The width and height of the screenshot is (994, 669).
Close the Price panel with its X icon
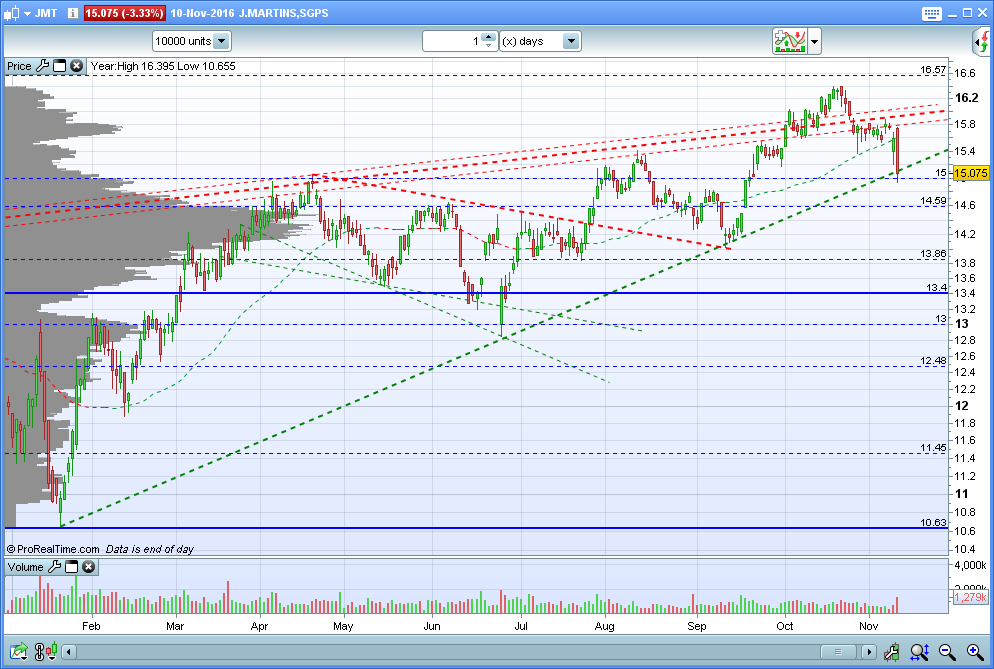(x=77, y=66)
